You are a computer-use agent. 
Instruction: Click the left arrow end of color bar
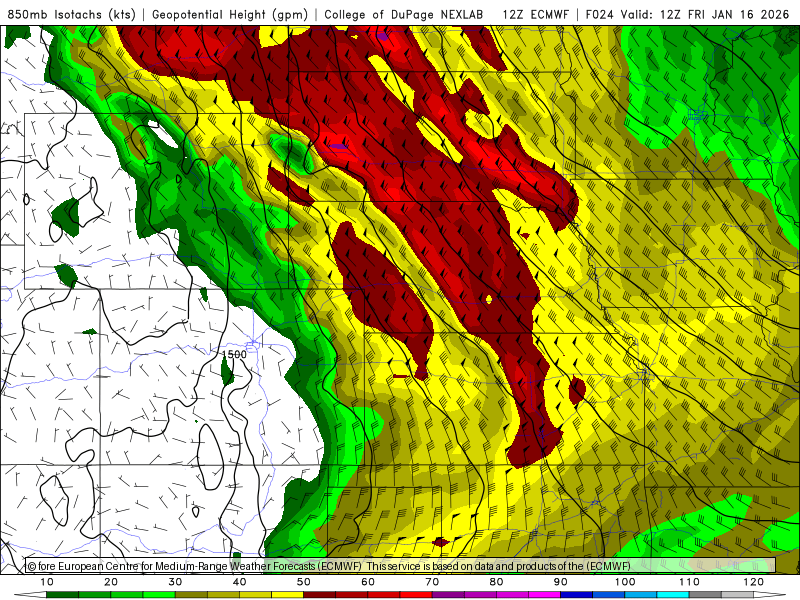[30, 595]
